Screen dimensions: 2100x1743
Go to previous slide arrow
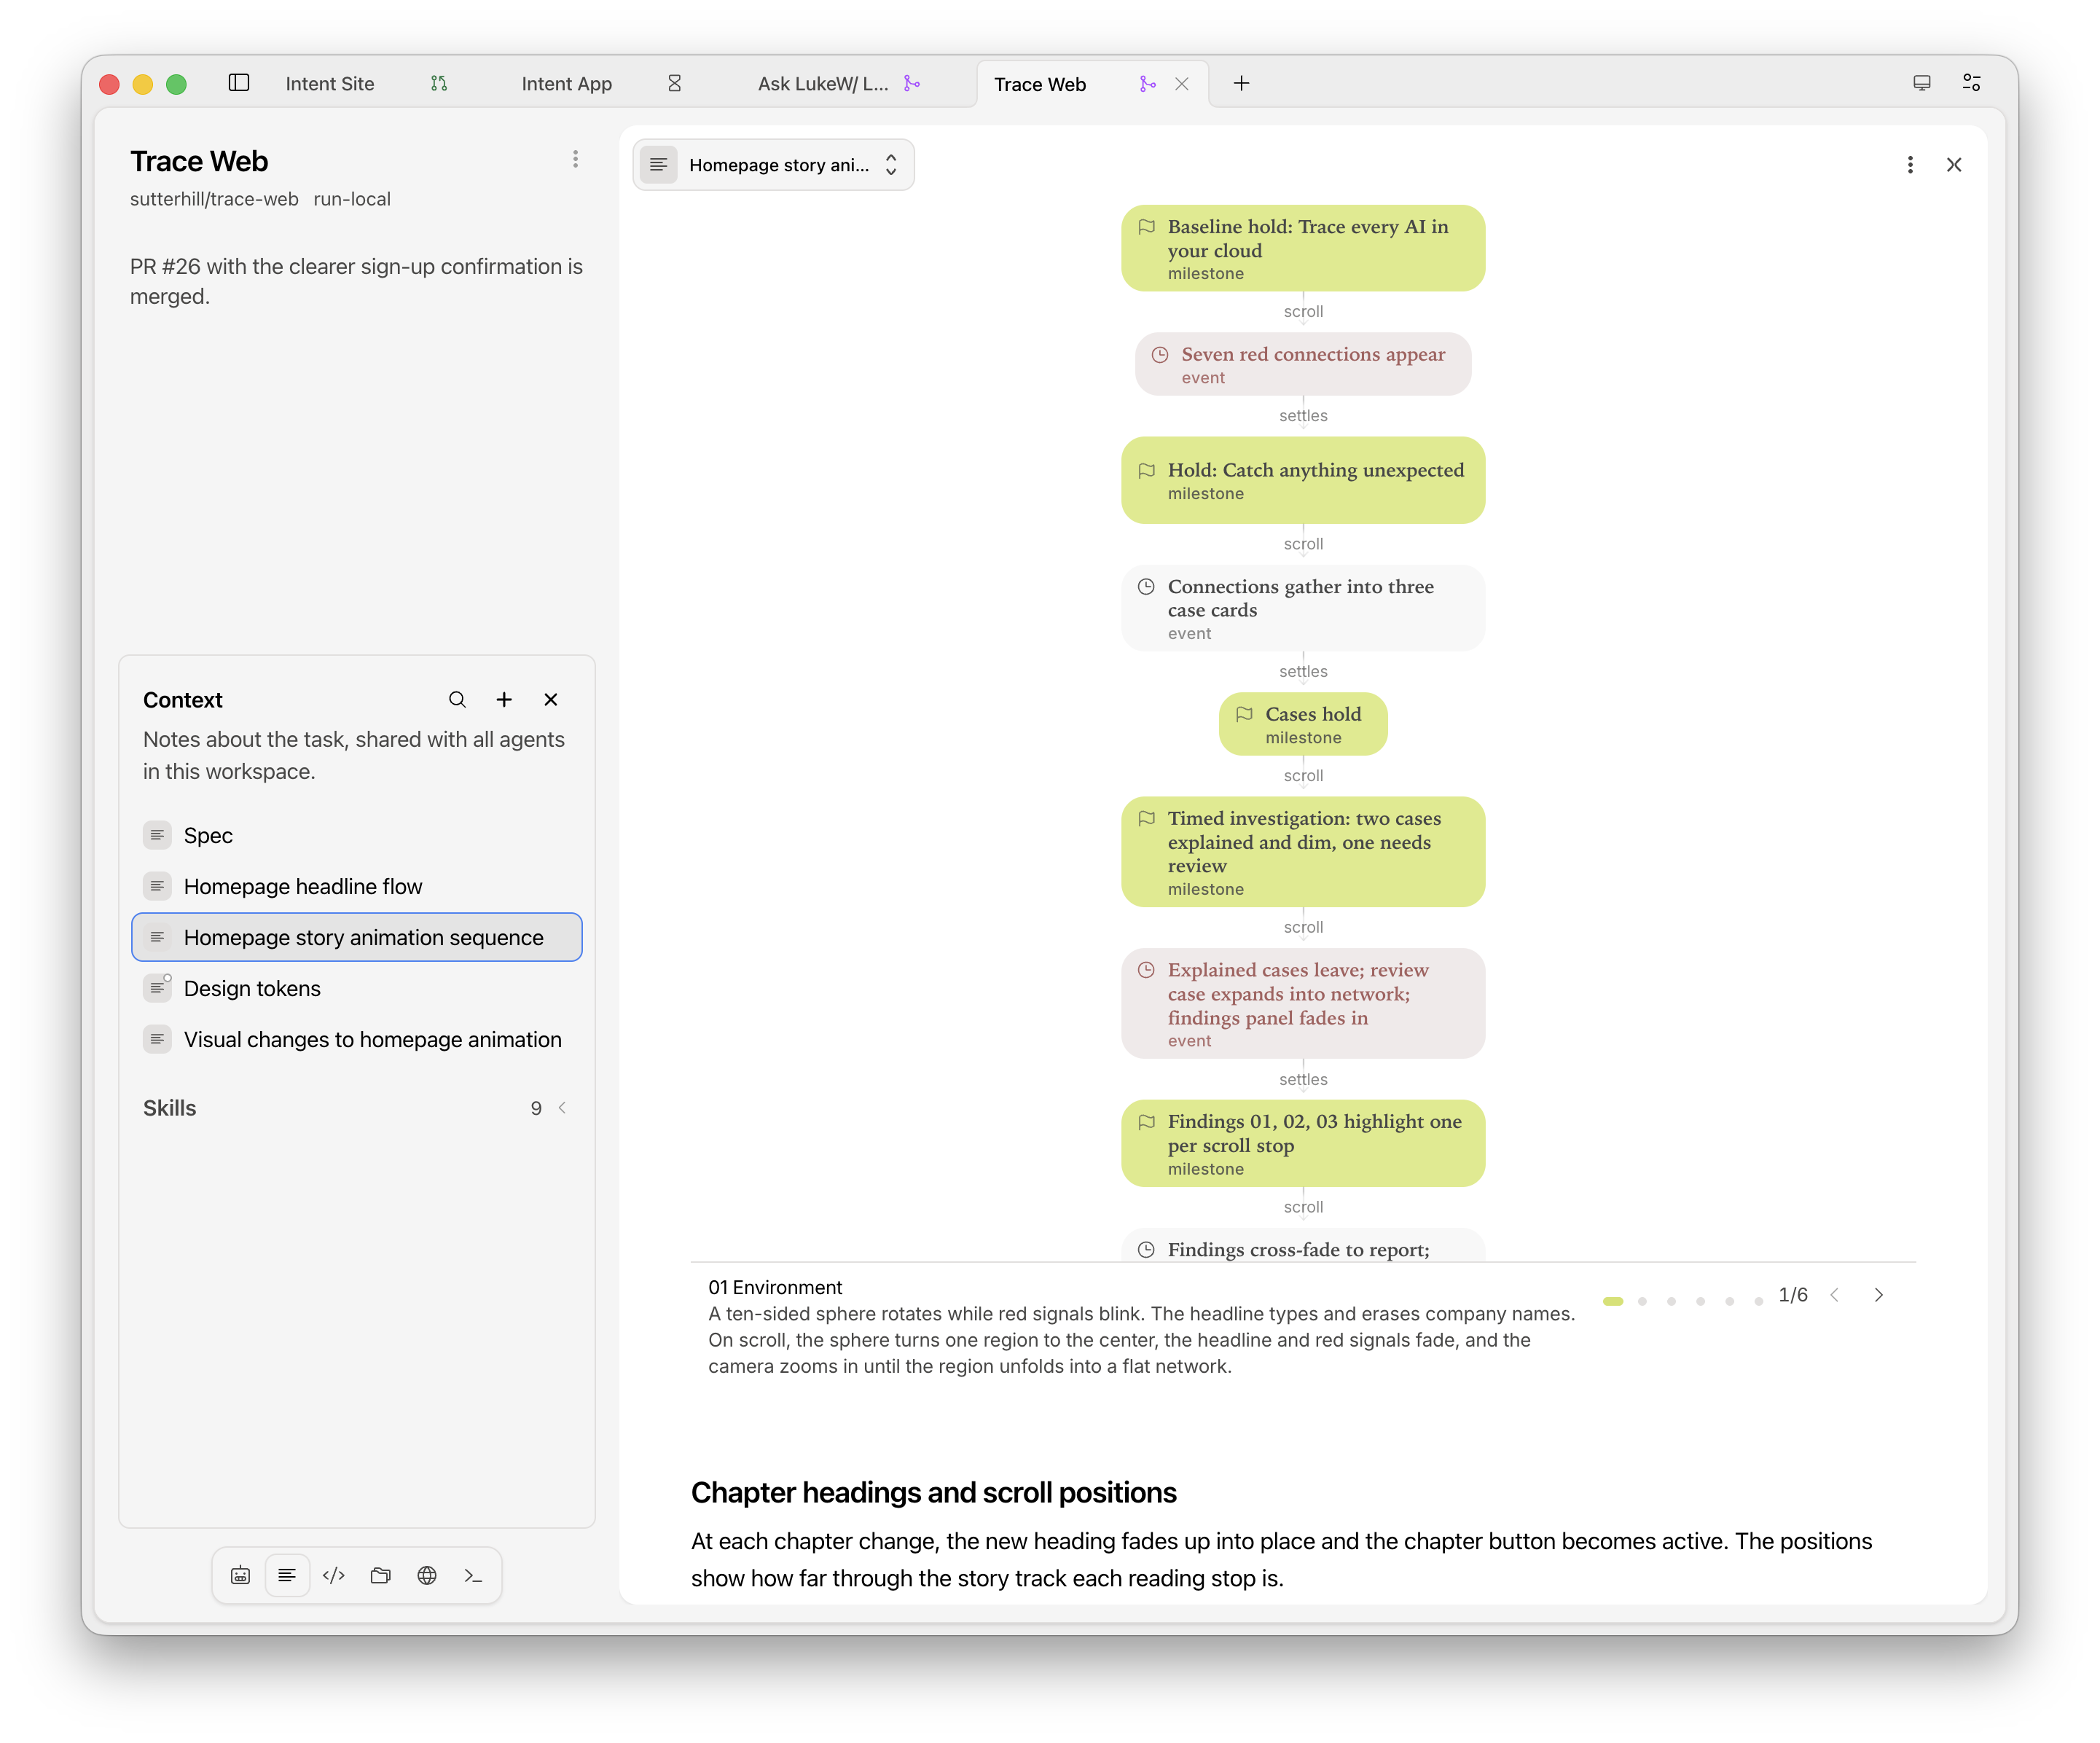pyautogui.click(x=1834, y=1295)
